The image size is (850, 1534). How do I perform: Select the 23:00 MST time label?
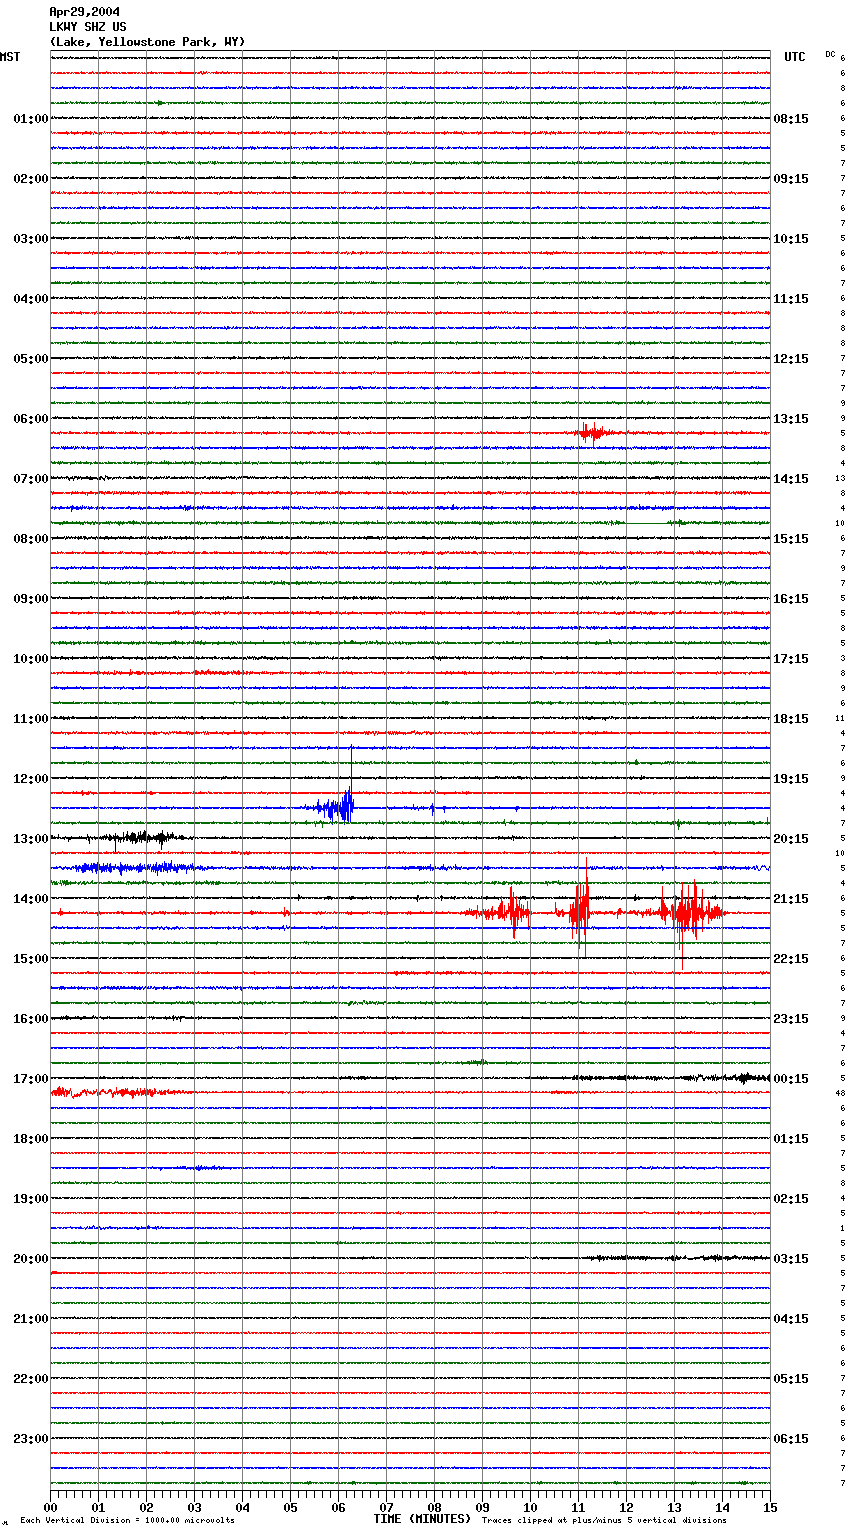[x=30, y=1439]
